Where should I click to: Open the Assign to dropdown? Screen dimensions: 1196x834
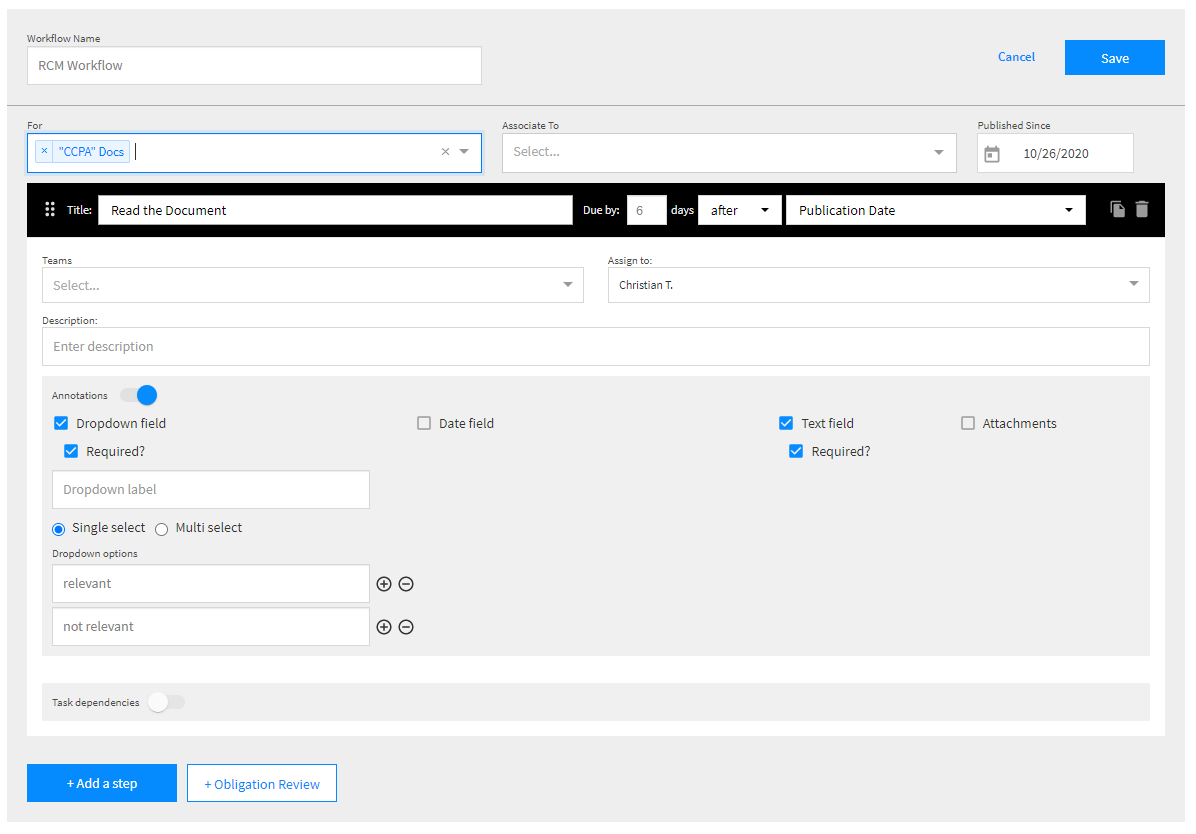[x=878, y=285]
